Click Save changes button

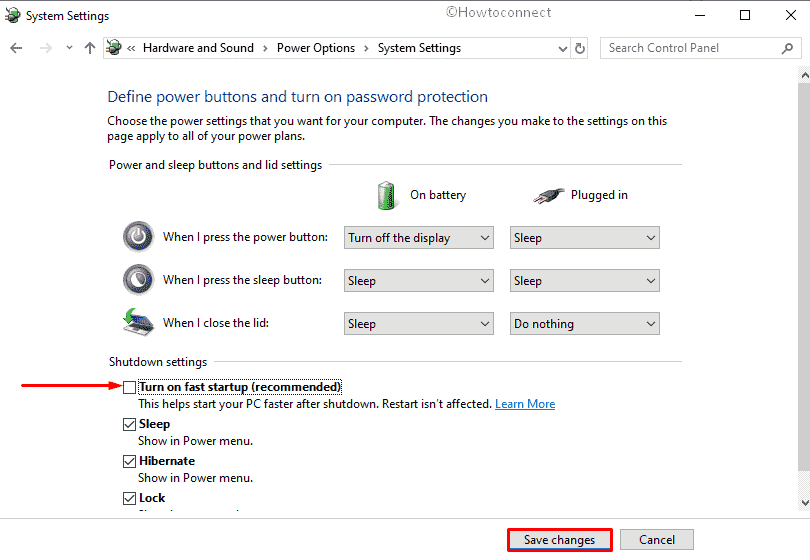click(559, 540)
